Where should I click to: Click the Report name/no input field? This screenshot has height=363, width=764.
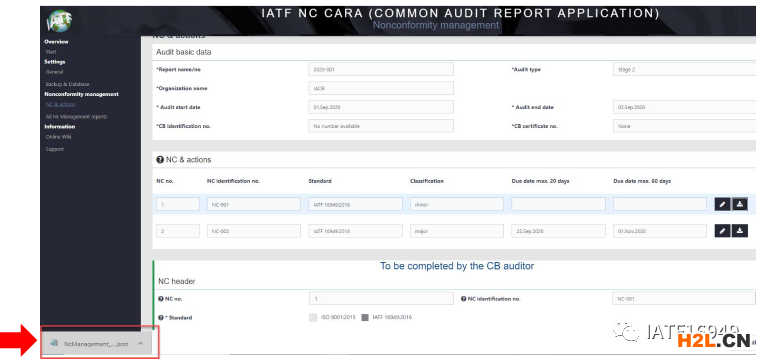[381, 69]
